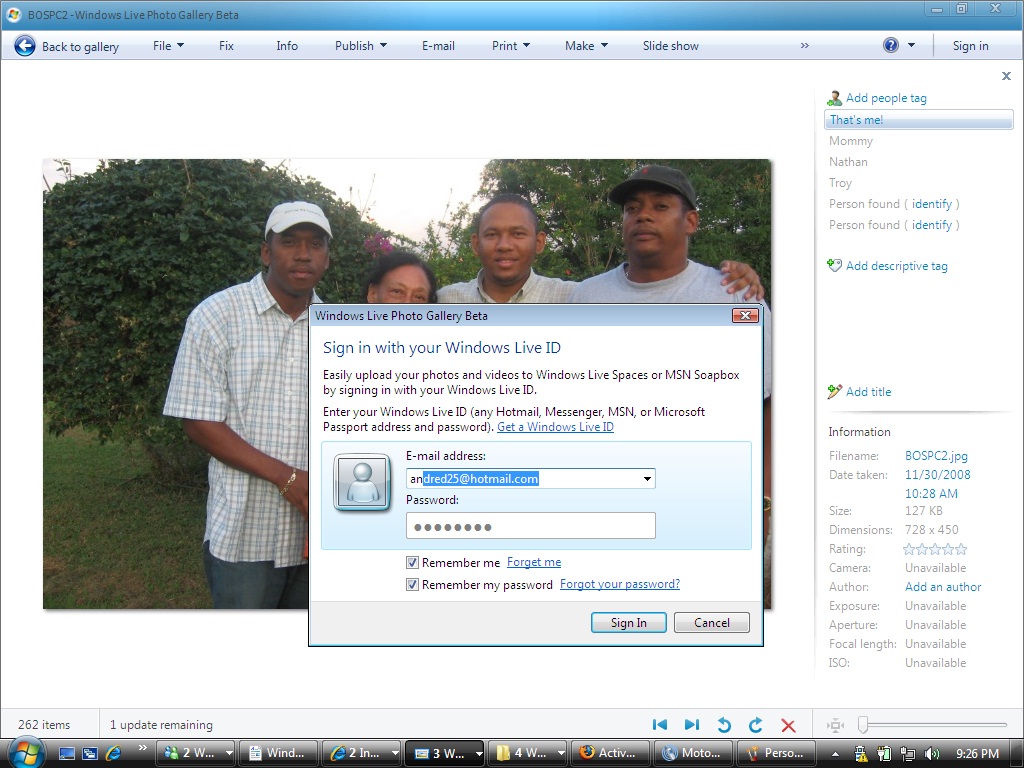
Task: Adjust the zoom slider handle
Action: click(x=863, y=724)
